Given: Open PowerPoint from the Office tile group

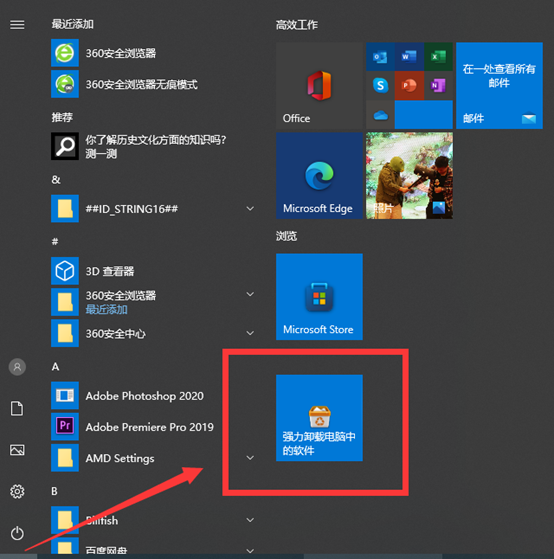Looking at the screenshot, I should [x=409, y=86].
